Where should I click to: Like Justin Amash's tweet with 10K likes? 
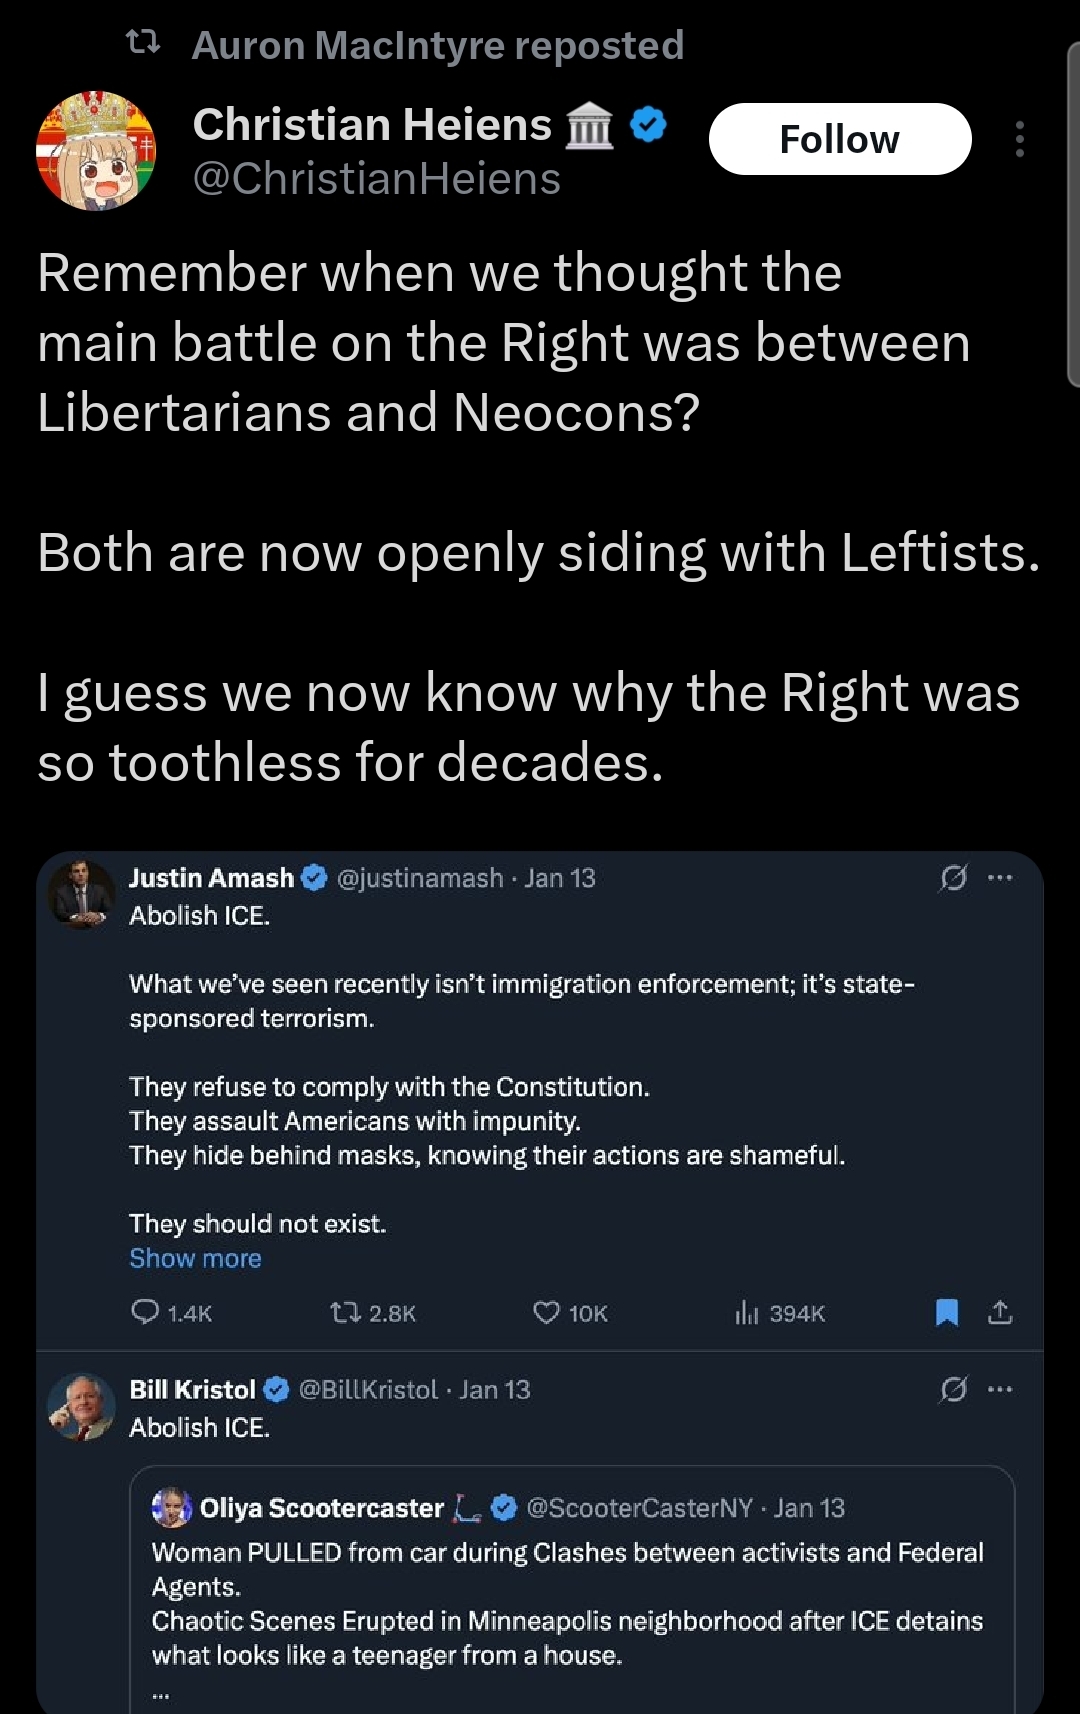point(546,1312)
